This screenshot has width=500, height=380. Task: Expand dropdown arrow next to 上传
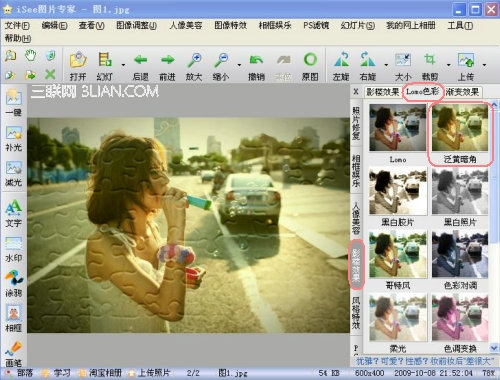click(484, 65)
